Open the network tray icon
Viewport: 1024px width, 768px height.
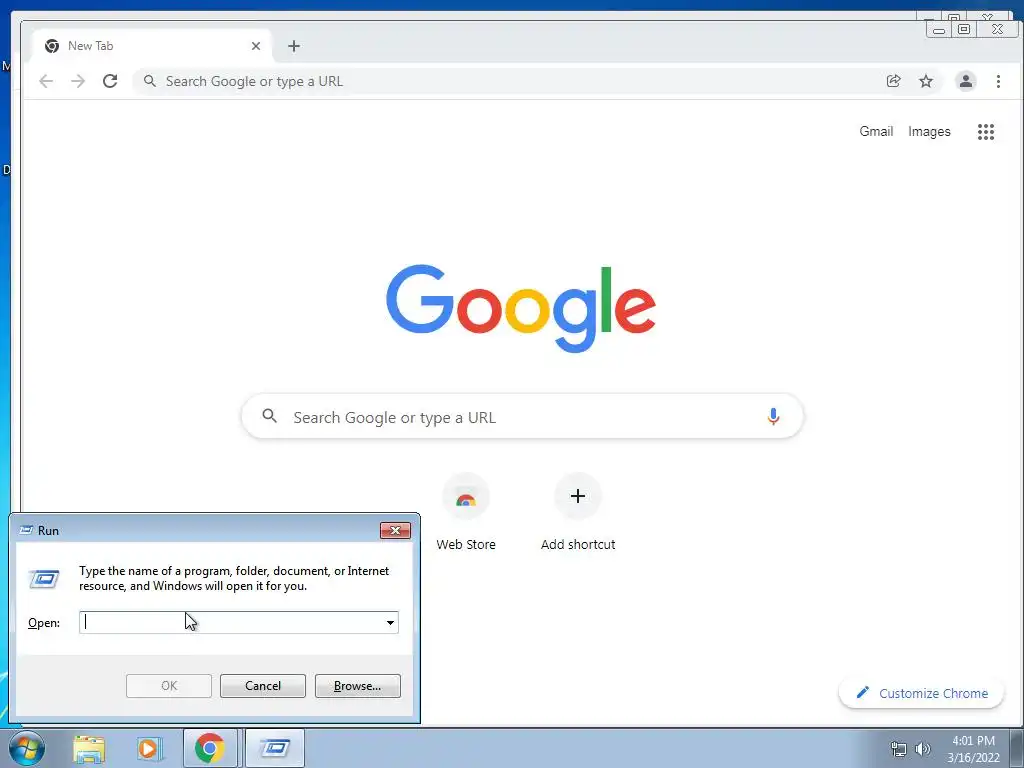899,749
